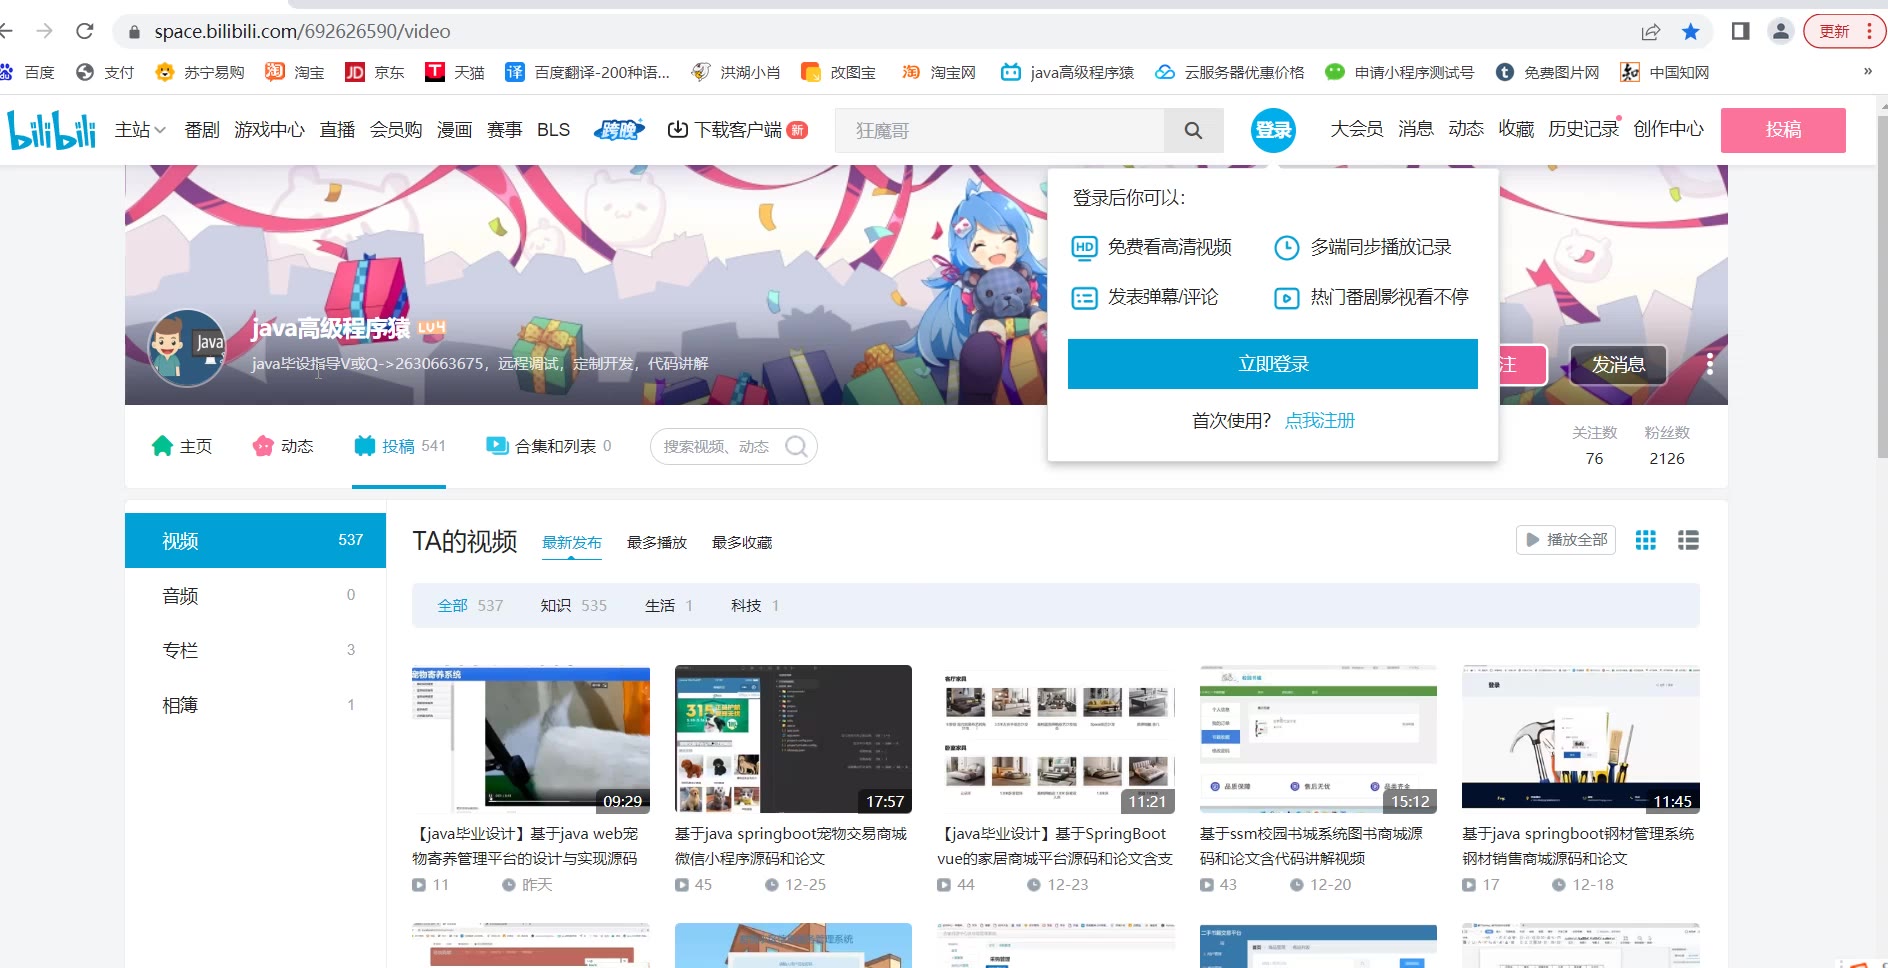Open the 11:45 钢材管理系统 video thumbnail
The height and width of the screenshot is (968, 1888).
1581,739
